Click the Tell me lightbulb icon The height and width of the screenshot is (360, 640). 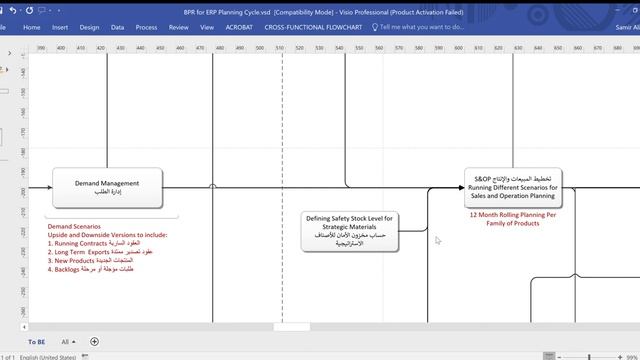tap(375, 27)
